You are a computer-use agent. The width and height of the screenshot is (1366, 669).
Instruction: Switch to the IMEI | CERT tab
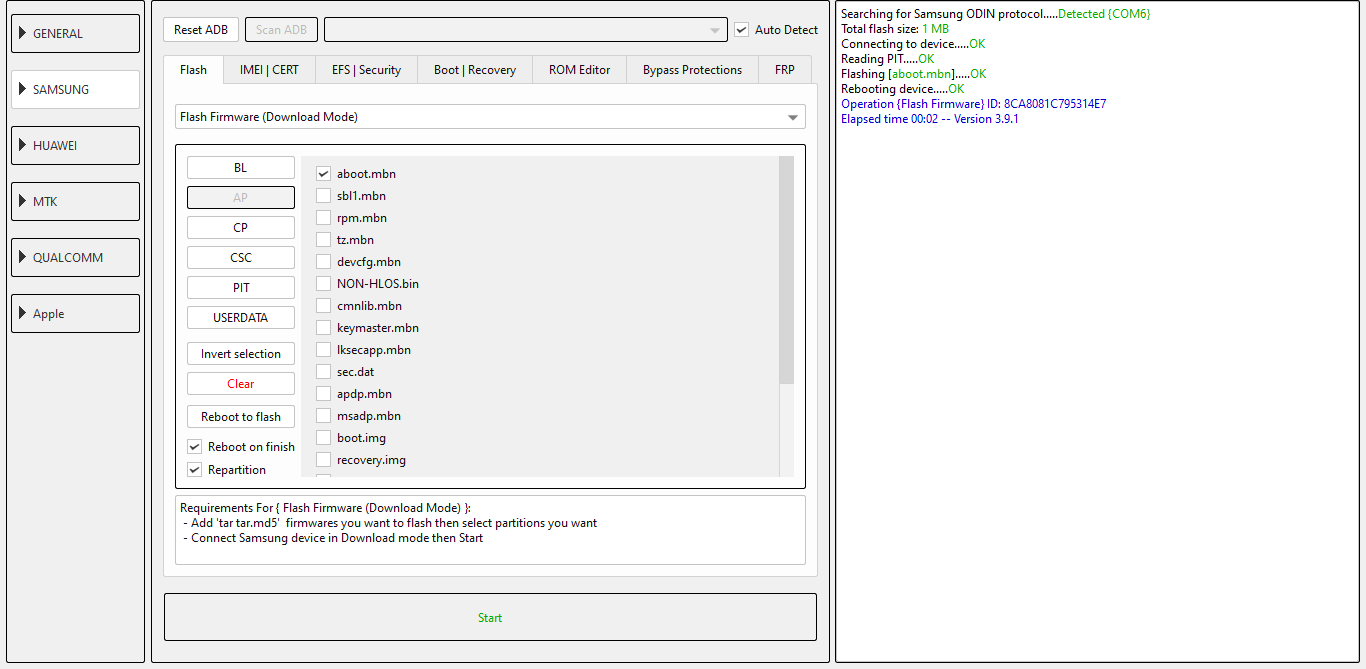(269, 69)
